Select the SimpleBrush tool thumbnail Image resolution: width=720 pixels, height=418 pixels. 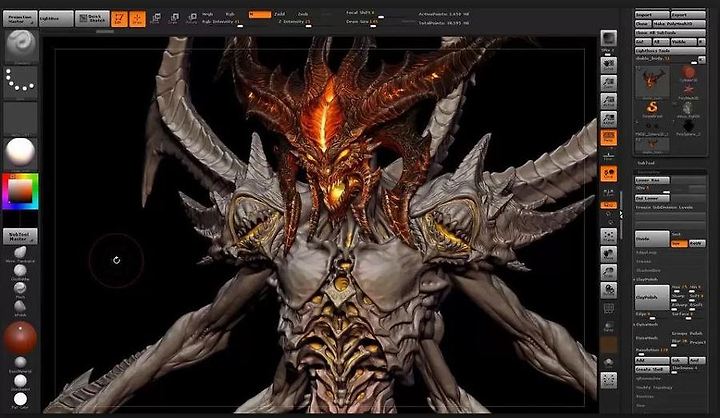point(652,108)
